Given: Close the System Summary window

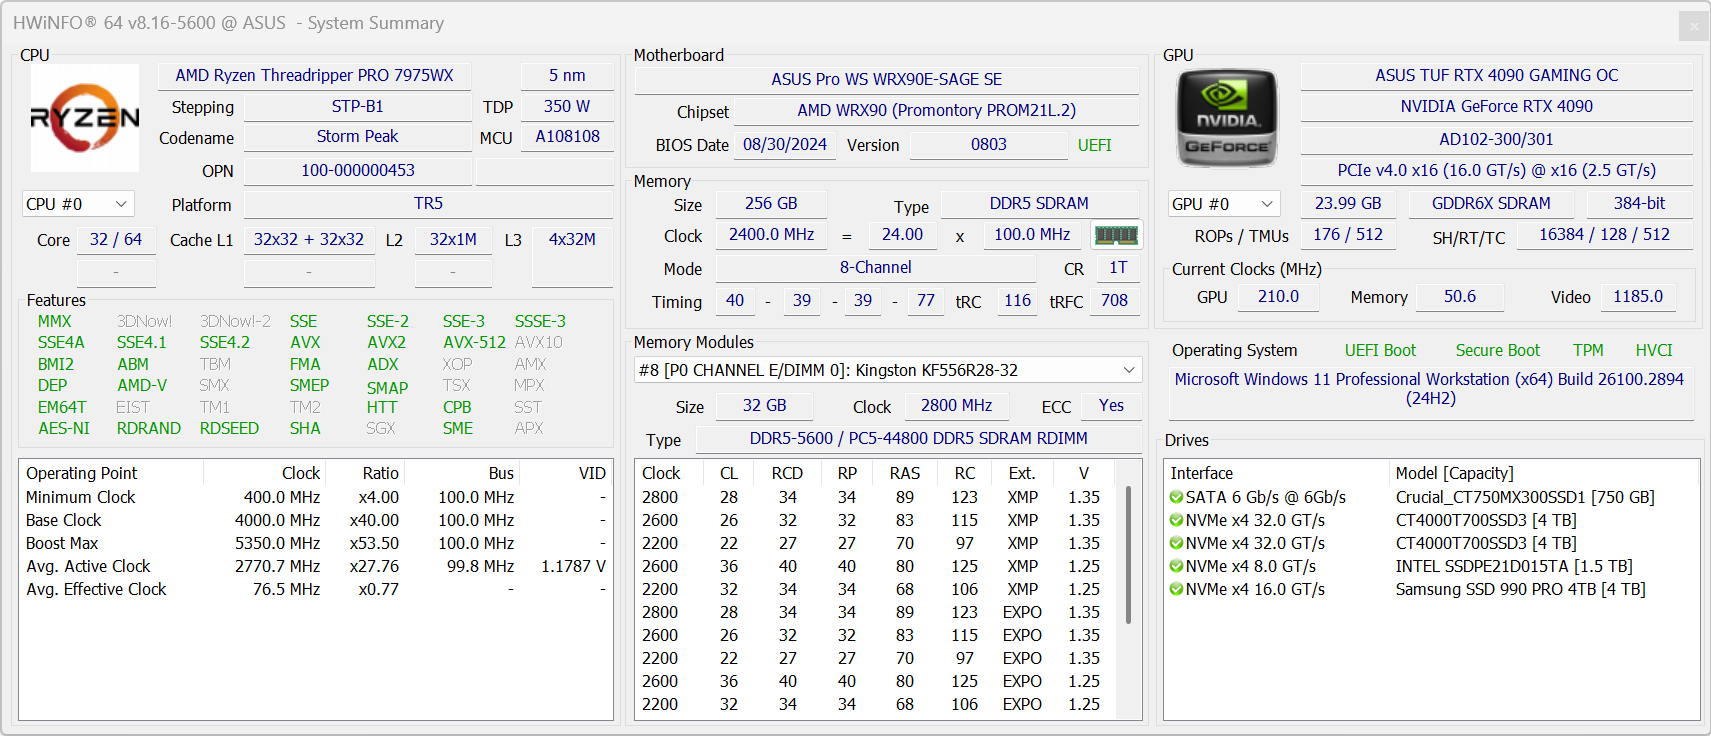Looking at the screenshot, I should tap(1693, 26).
